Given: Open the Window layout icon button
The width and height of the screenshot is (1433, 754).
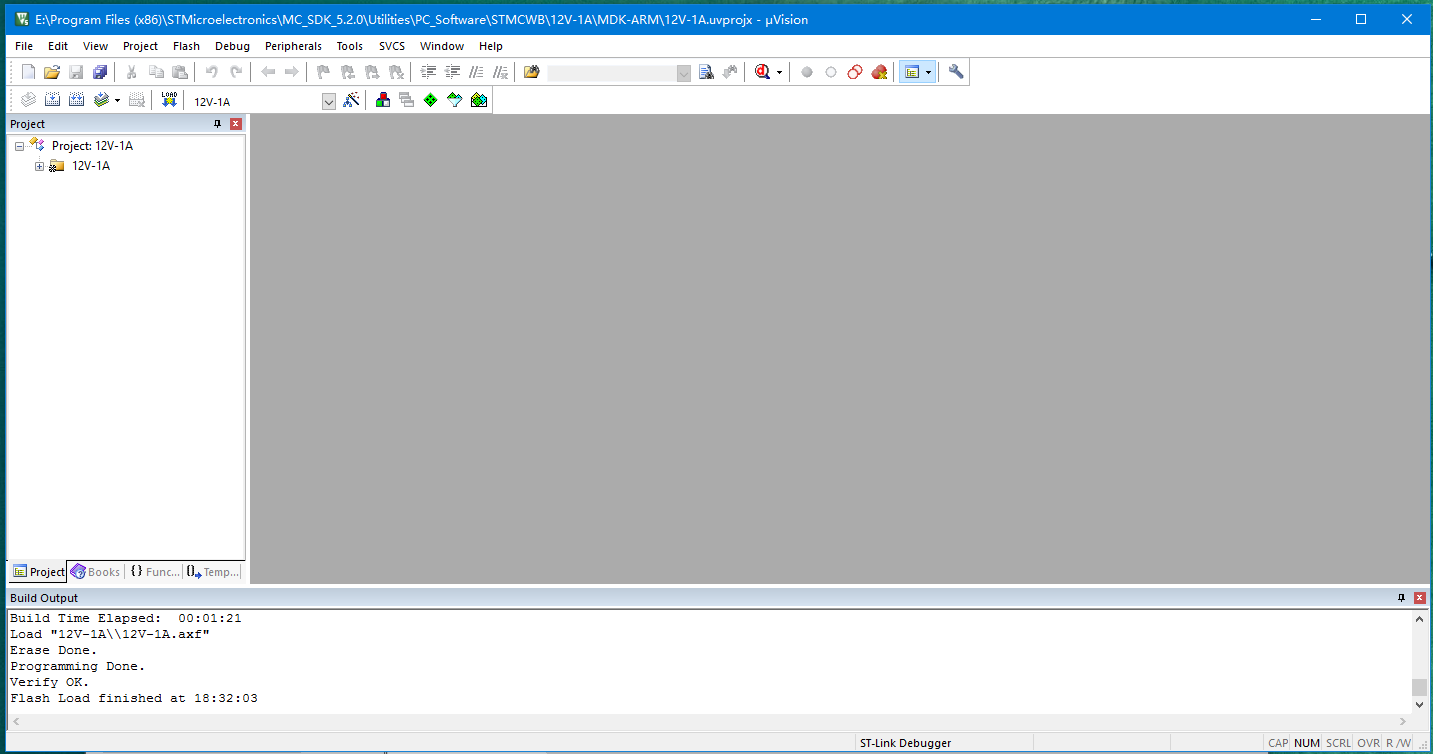Looking at the screenshot, I should [911, 72].
